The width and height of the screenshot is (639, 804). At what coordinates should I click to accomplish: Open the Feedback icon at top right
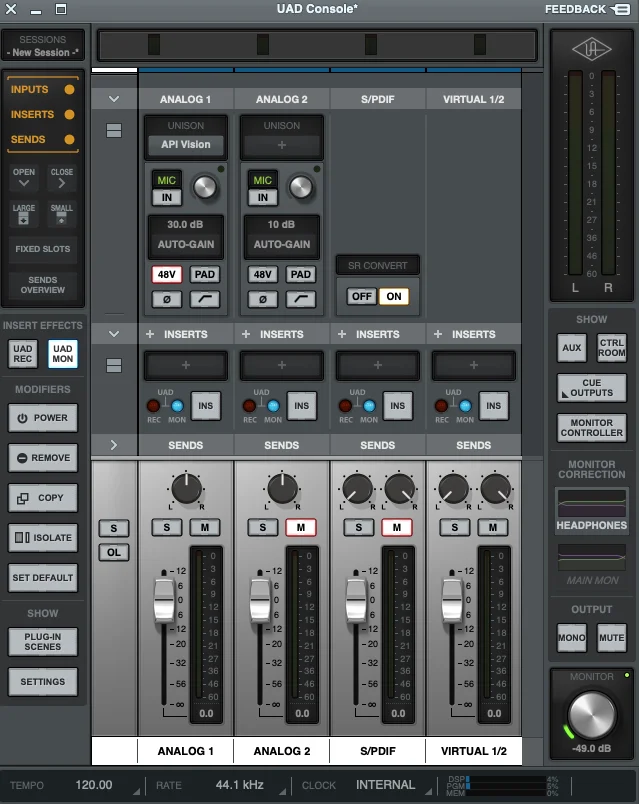point(620,9)
